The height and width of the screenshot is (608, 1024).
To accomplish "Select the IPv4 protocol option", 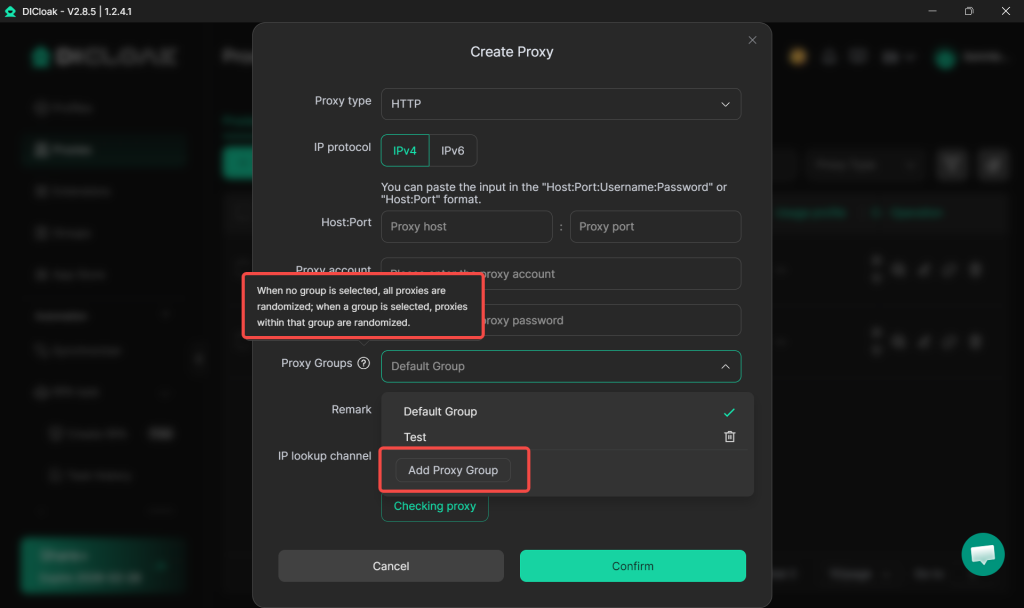I will (x=405, y=150).
